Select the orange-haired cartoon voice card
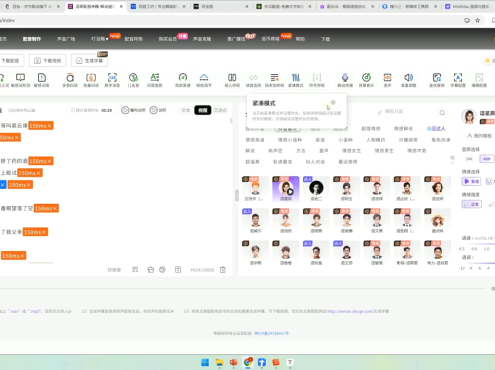This screenshot has height=370, width=495. tap(255, 189)
